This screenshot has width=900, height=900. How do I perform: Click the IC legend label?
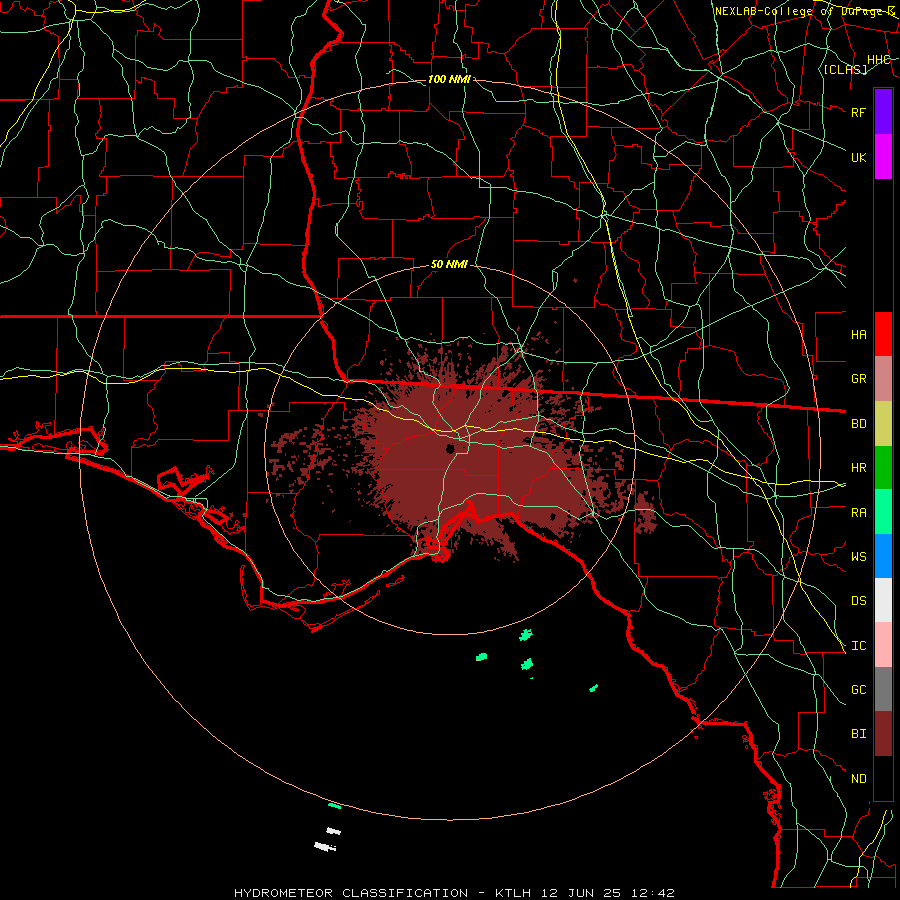[858, 646]
